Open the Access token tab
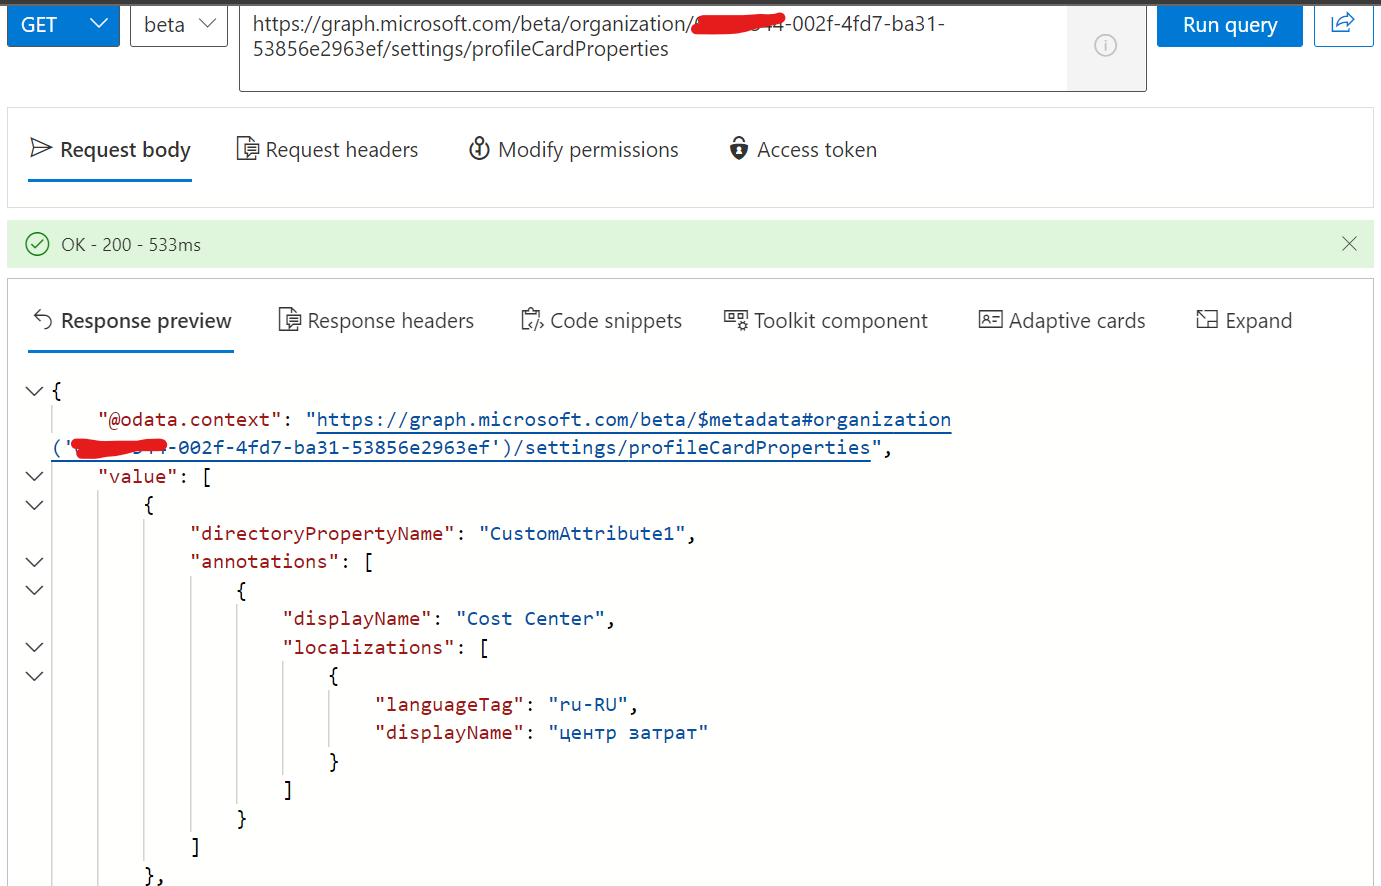 click(x=803, y=150)
